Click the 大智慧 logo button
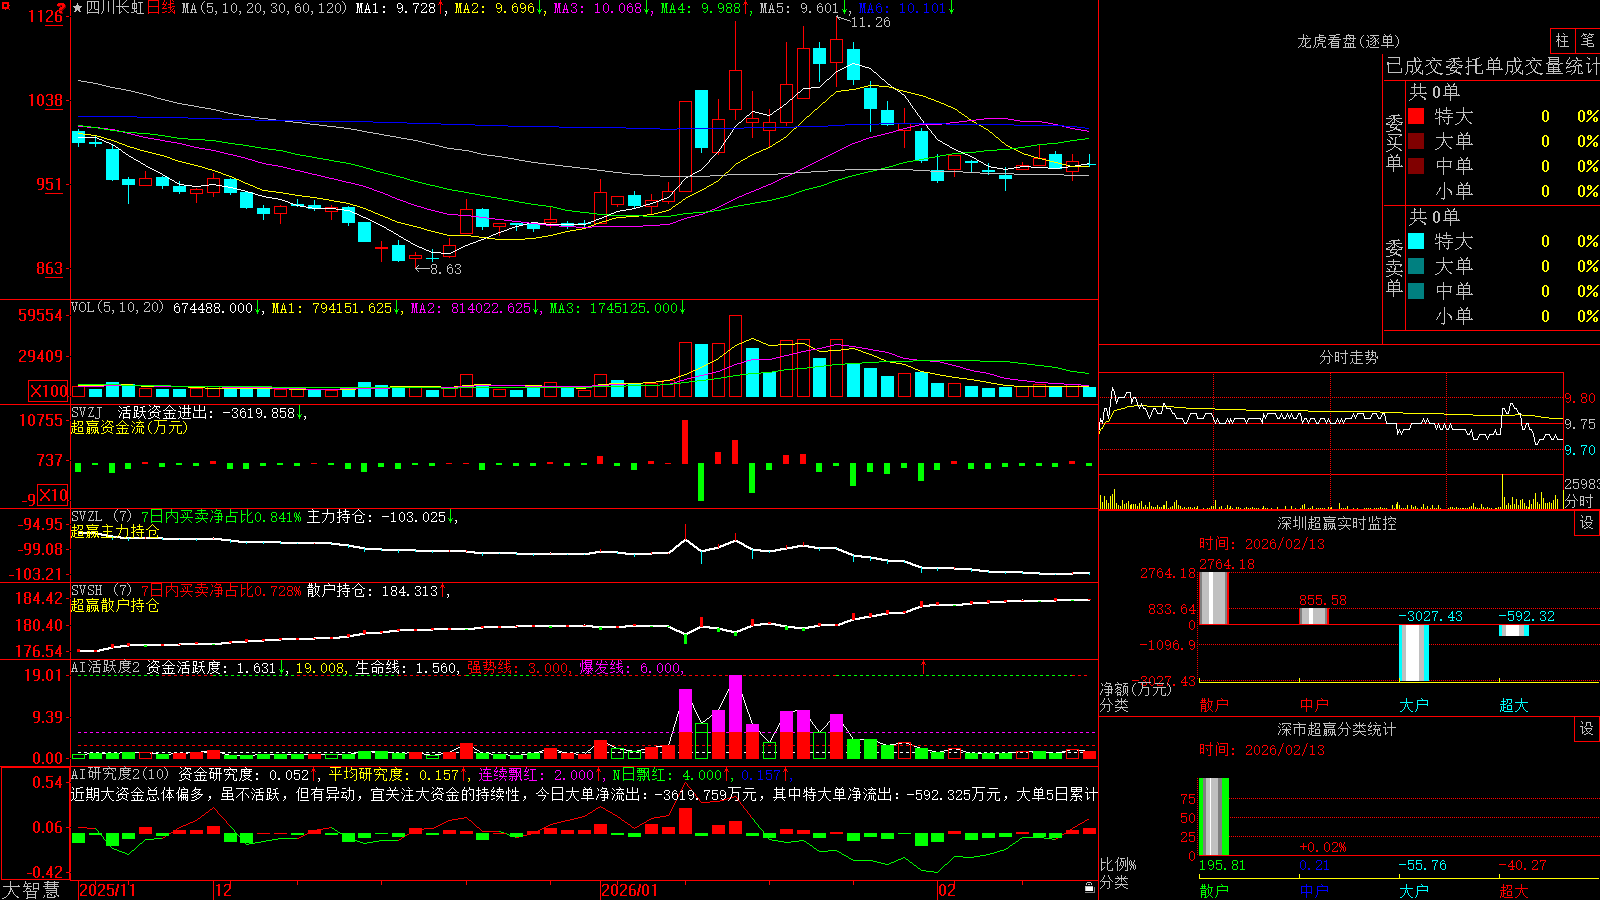The width and height of the screenshot is (1600, 900). coord(31,889)
